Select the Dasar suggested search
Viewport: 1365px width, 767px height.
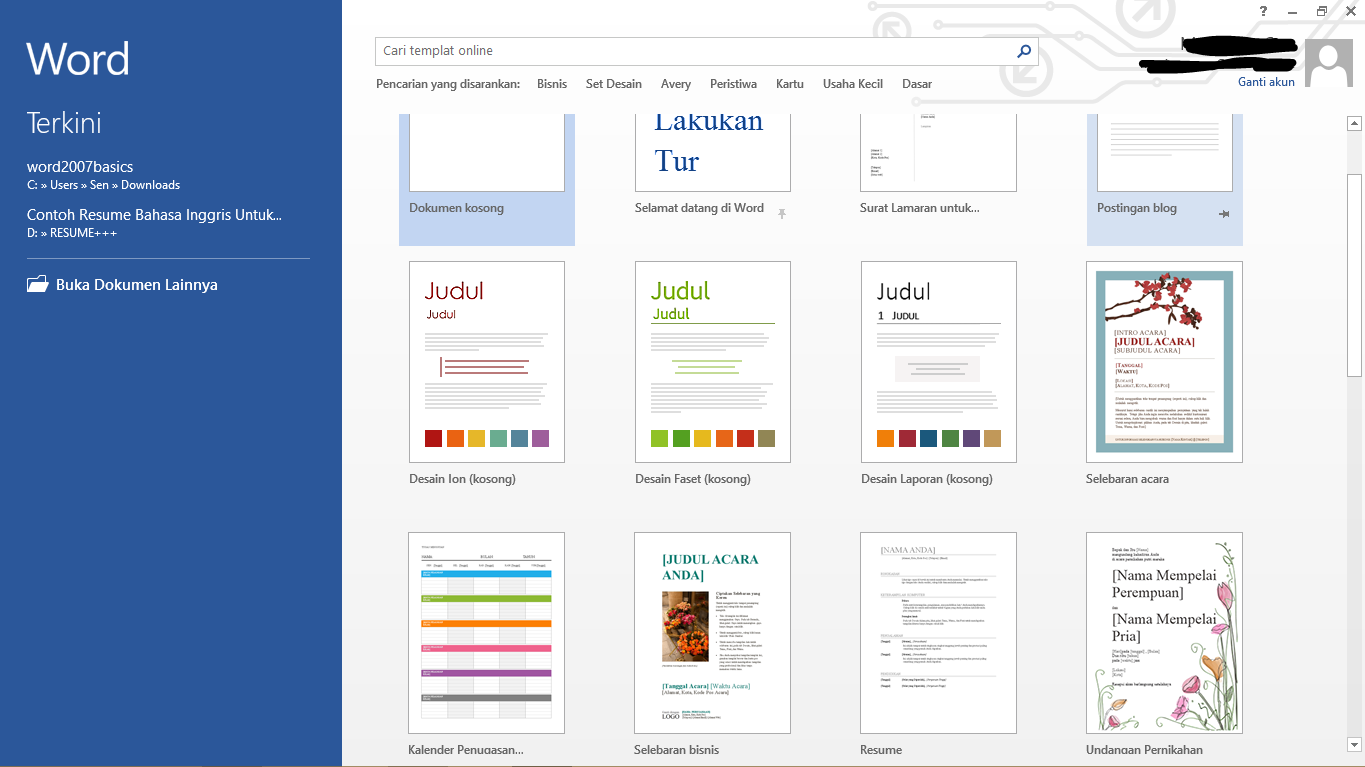coord(917,84)
